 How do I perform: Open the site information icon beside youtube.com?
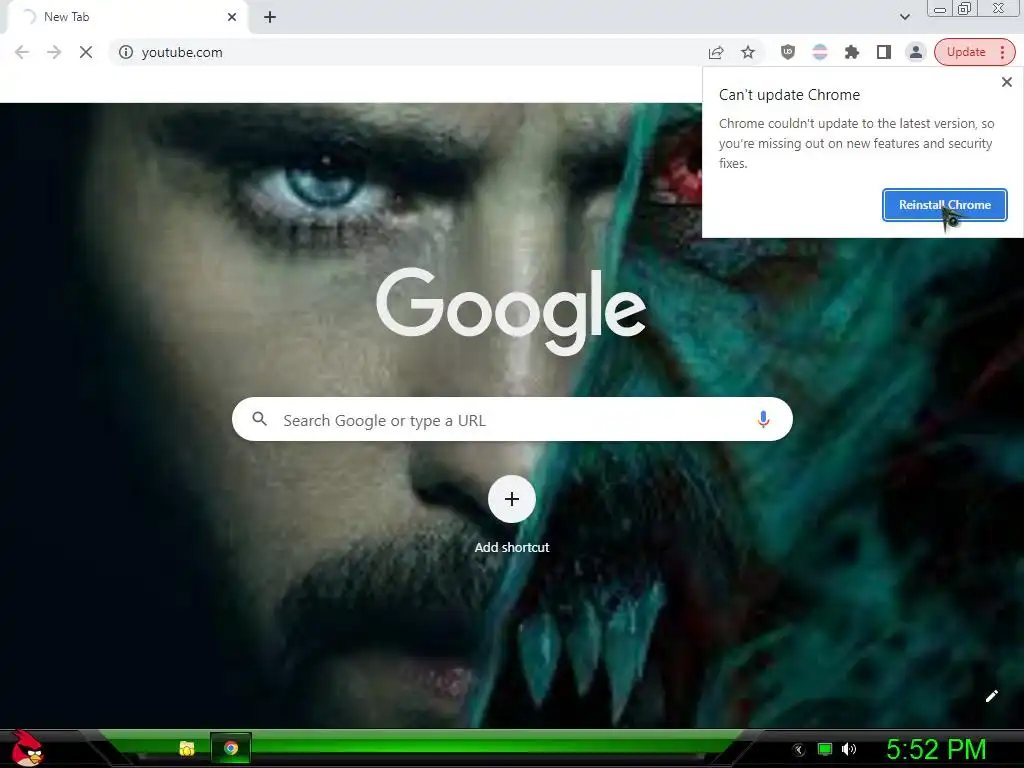(126, 52)
